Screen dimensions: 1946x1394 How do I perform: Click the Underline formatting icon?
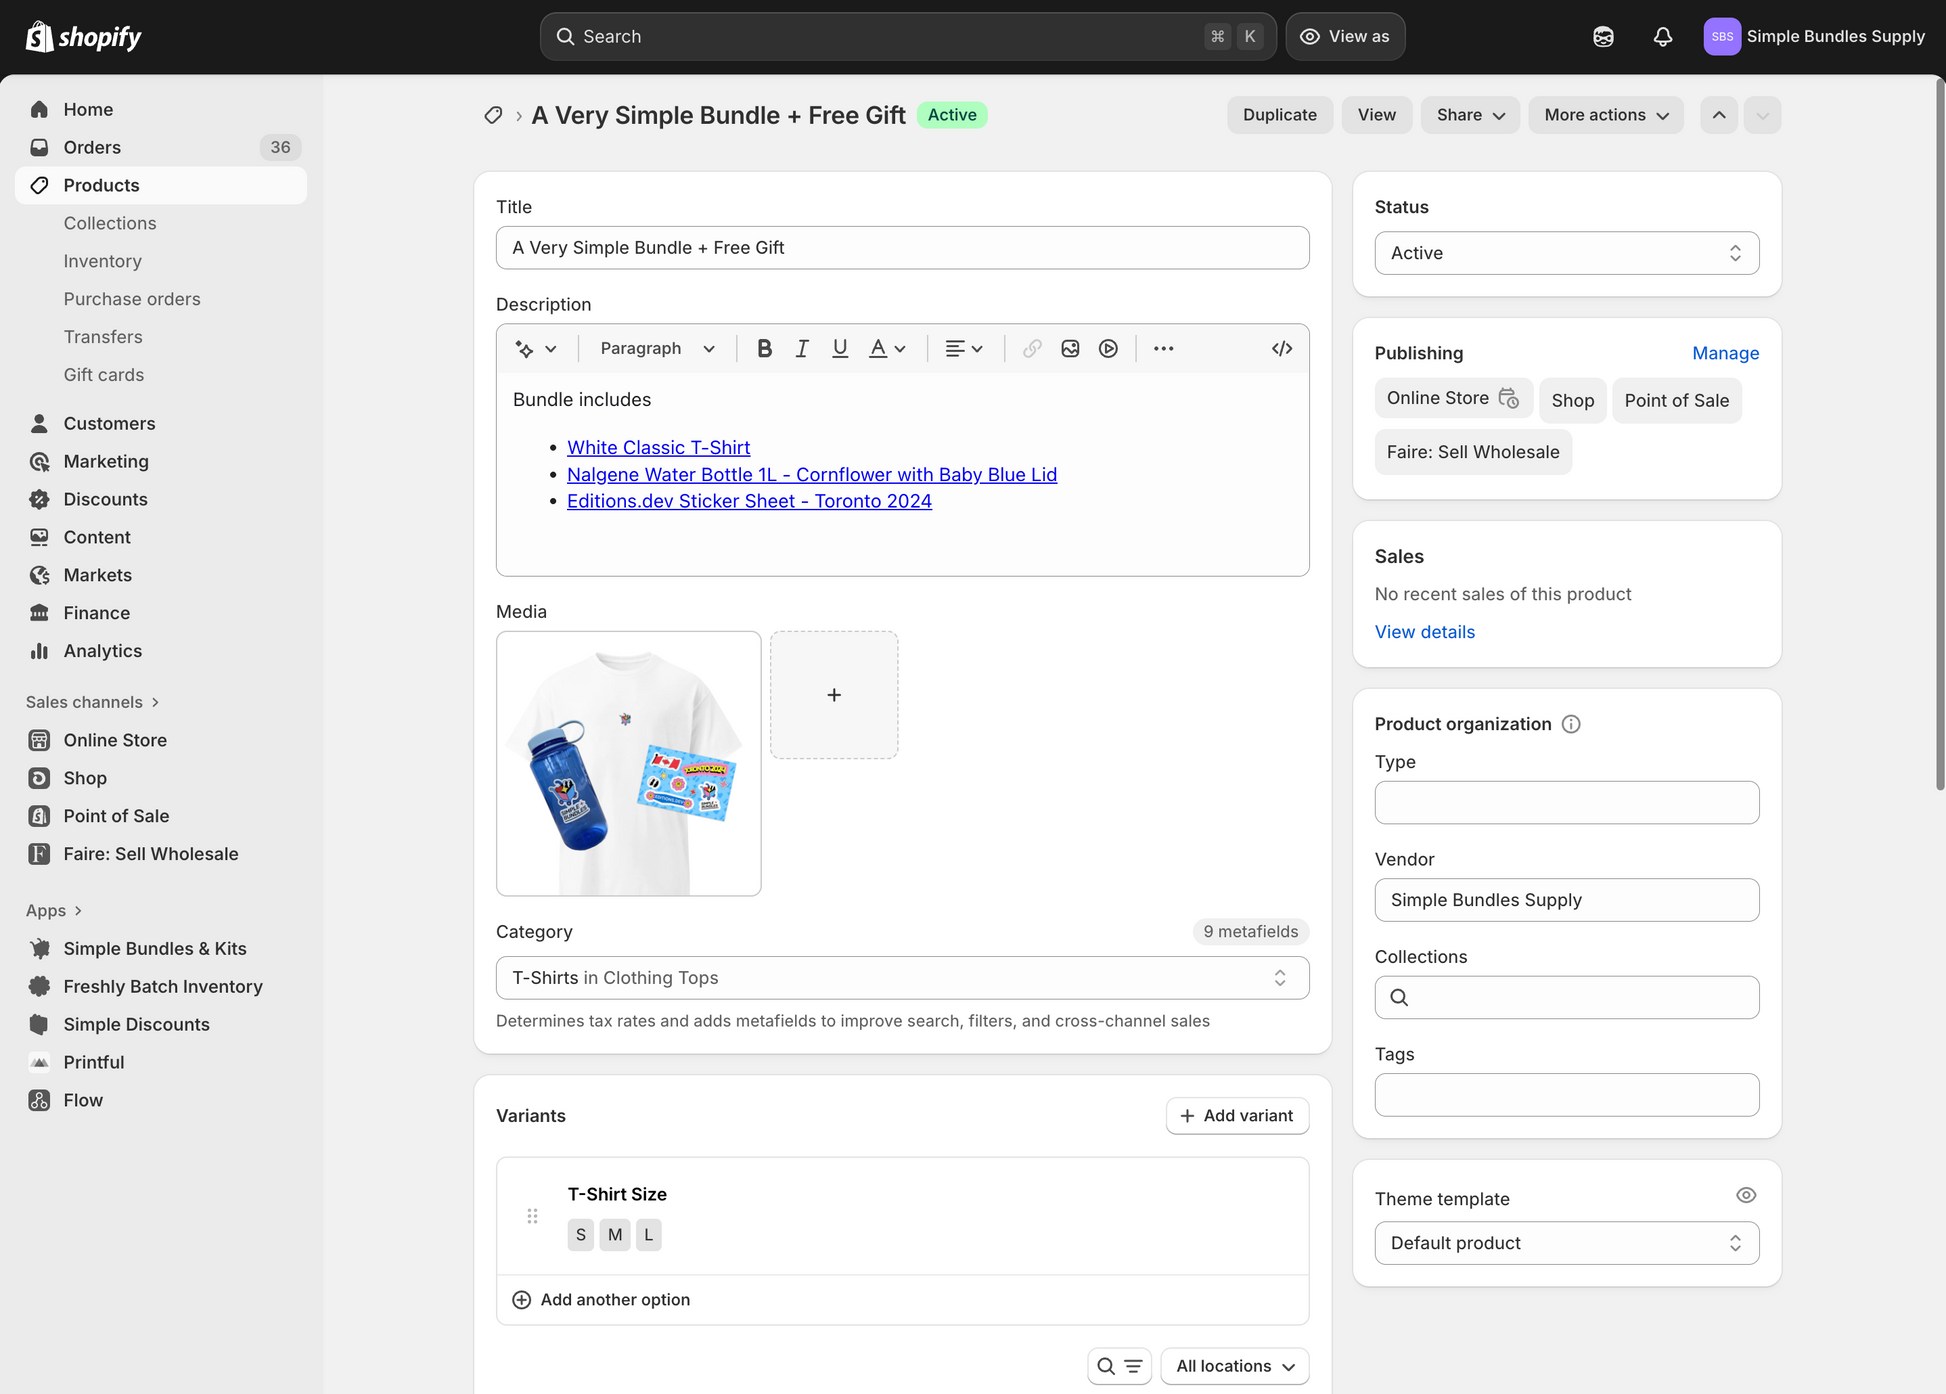coord(840,348)
